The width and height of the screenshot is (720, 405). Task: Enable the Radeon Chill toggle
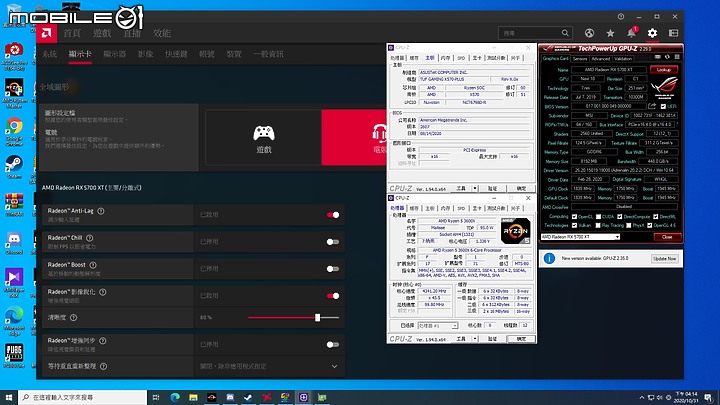pyautogui.click(x=333, y=242)
